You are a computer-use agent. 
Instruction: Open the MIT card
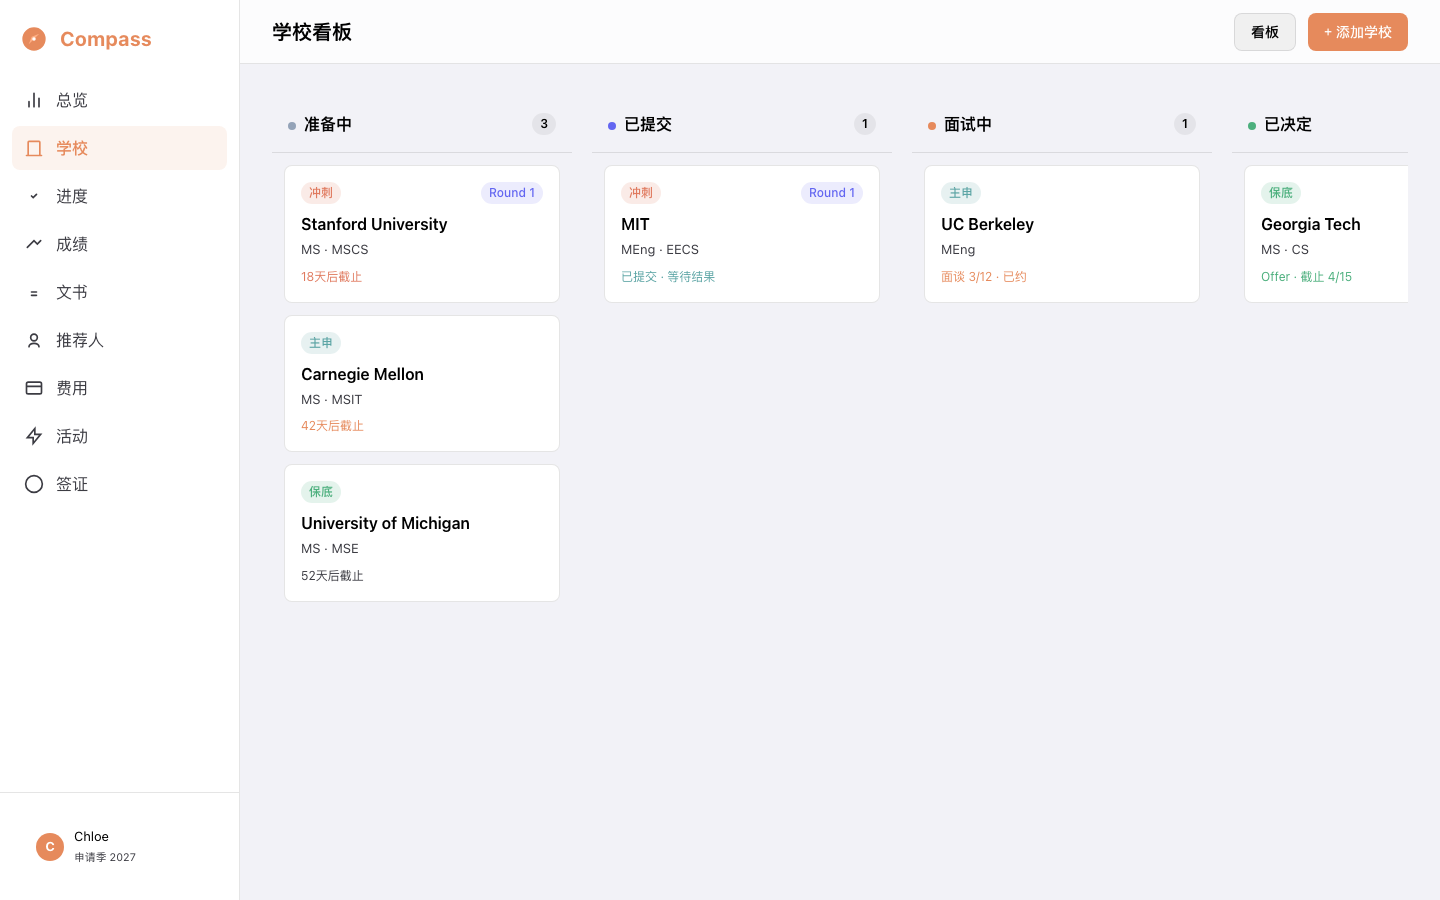[x=742, y=234]
